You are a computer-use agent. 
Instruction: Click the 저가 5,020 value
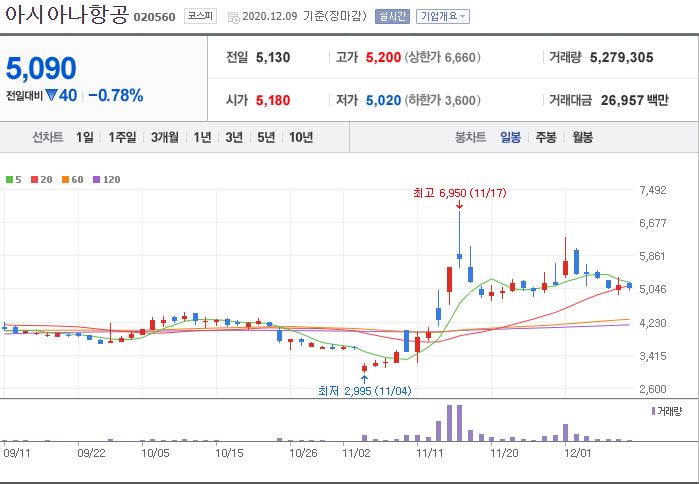383,100
